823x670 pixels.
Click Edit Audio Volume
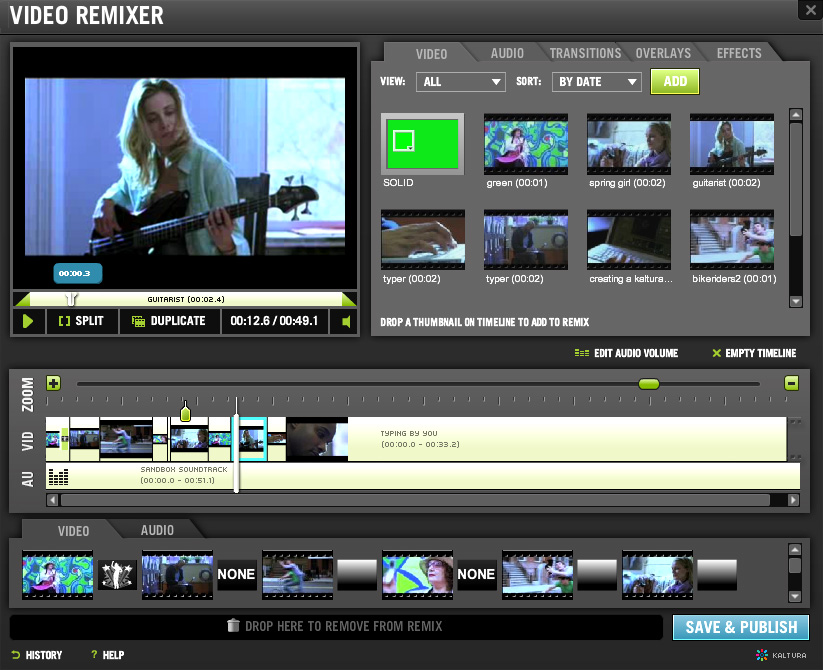[x=626, y=353]
